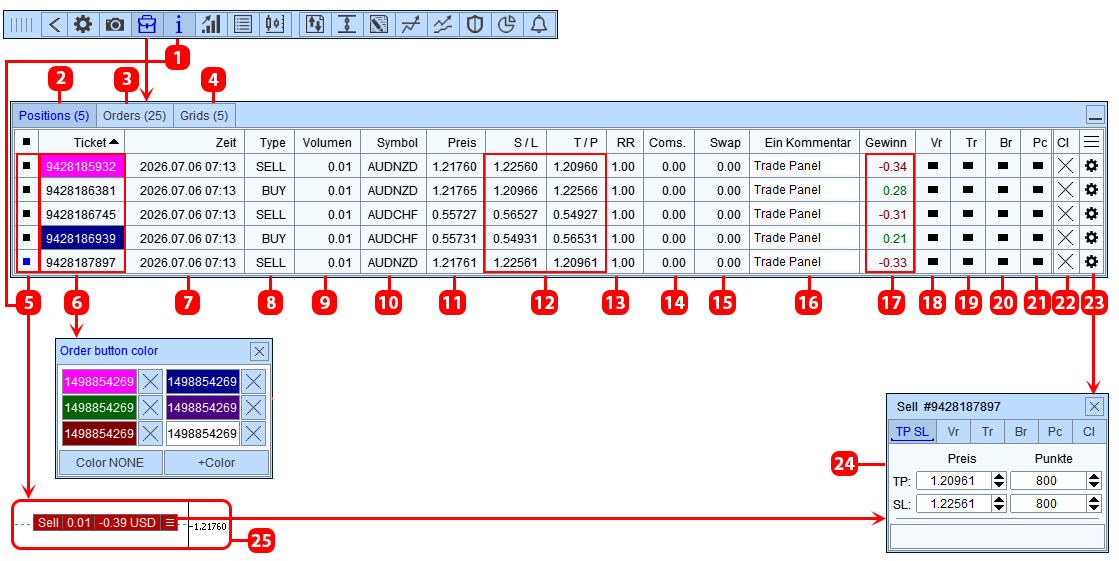
Task: Click the Gewinn column header
Action: (x=886, y=142)
